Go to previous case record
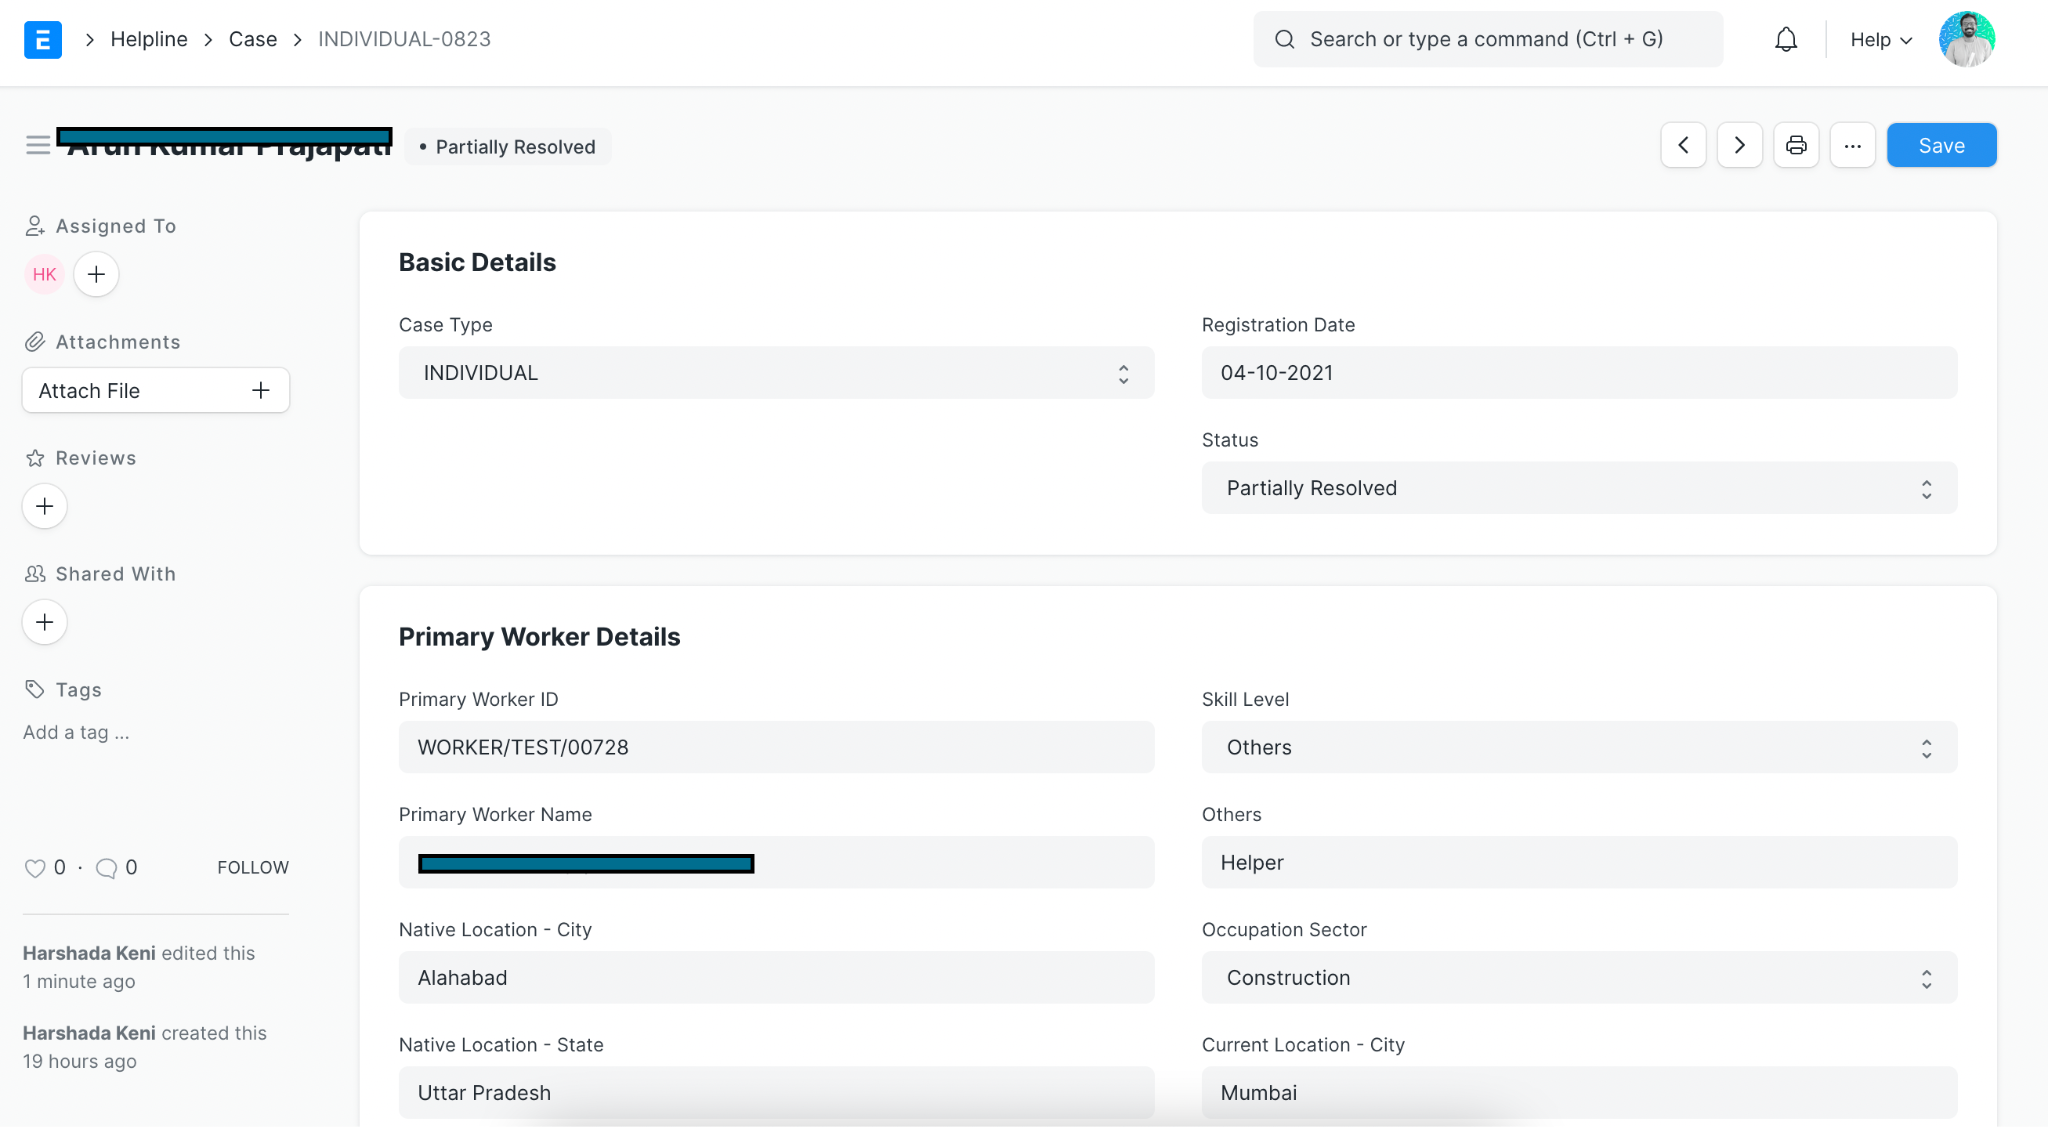This screenshot has width=2048, height=1127. point(1683,146)
